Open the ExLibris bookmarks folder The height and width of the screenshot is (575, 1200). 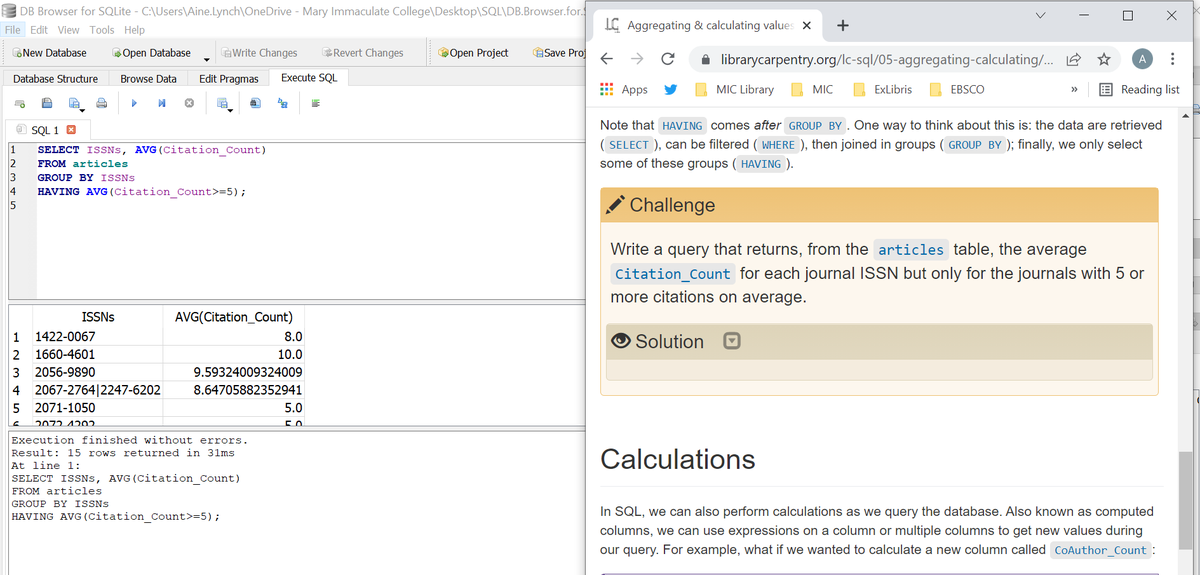pos(882,89)
